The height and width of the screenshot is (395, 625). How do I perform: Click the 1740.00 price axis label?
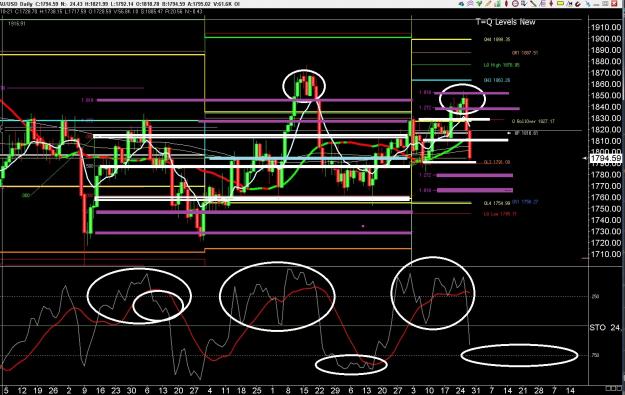pos(605,220)
